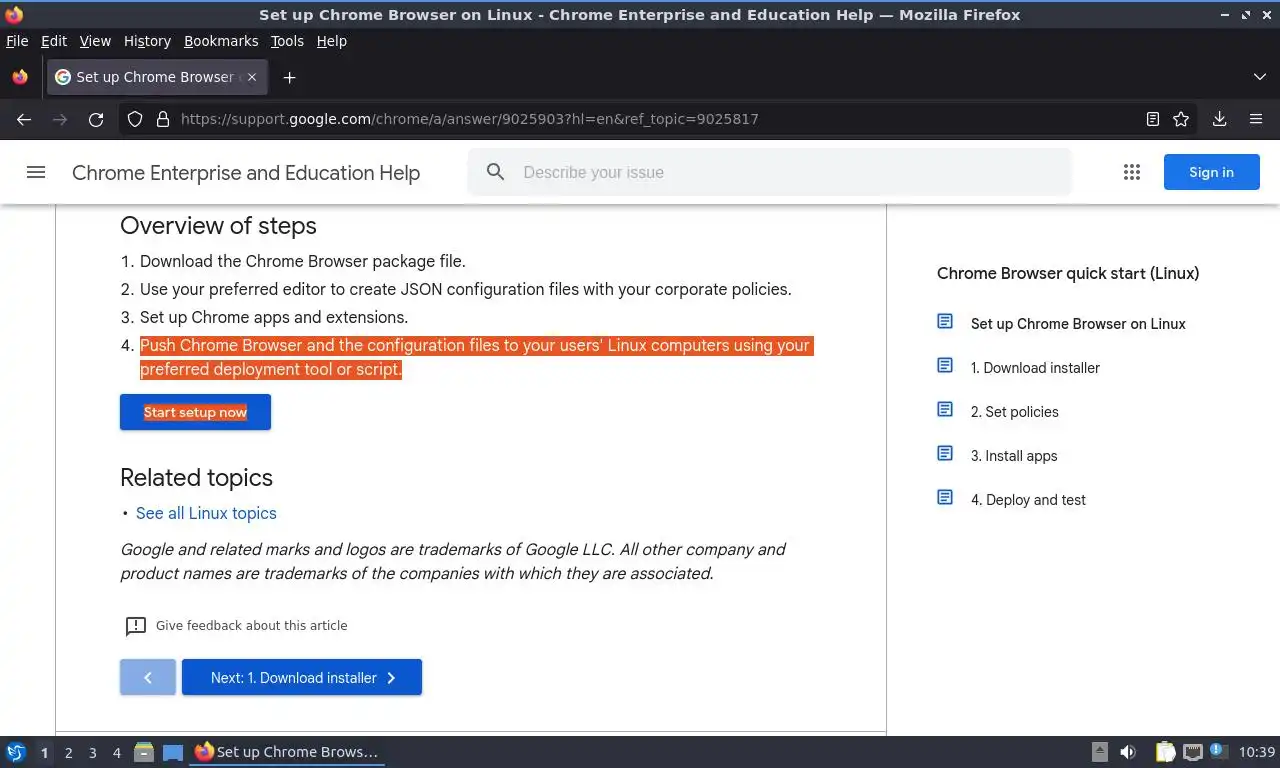This screenshot has height=768, width=1280.
Task: Switch to workspace 2 in taskbar
Action: pos(68,753)
